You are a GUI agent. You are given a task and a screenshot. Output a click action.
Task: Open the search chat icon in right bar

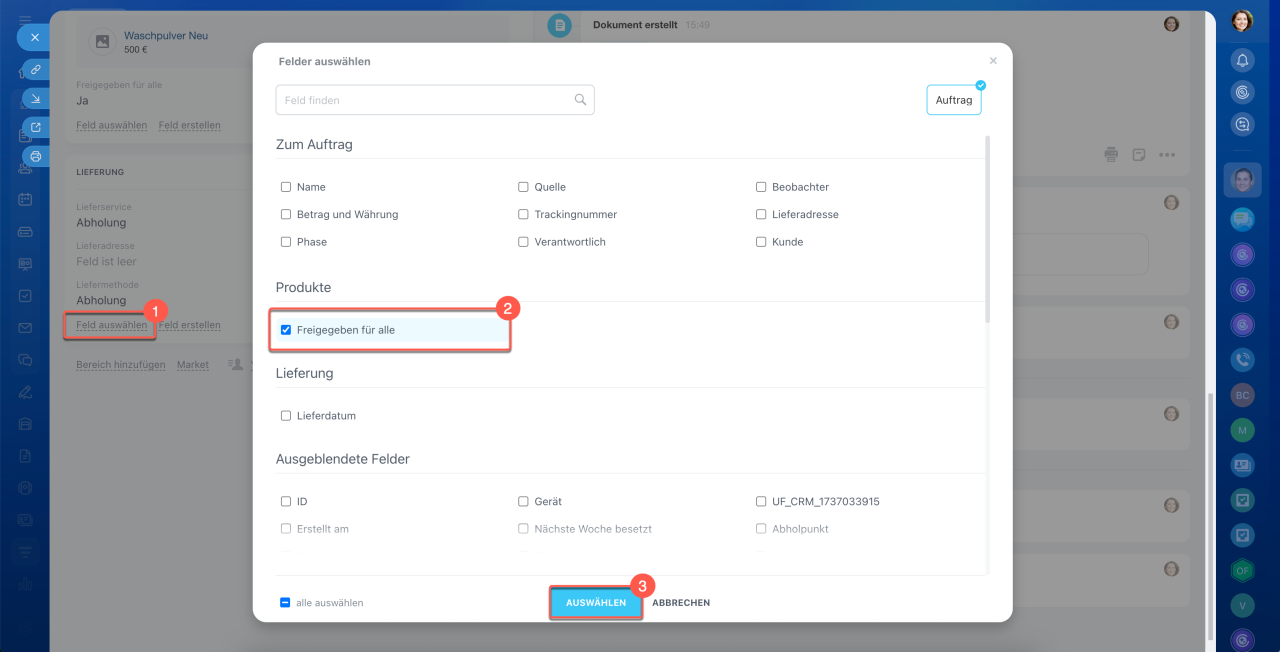pos(1242,124)
